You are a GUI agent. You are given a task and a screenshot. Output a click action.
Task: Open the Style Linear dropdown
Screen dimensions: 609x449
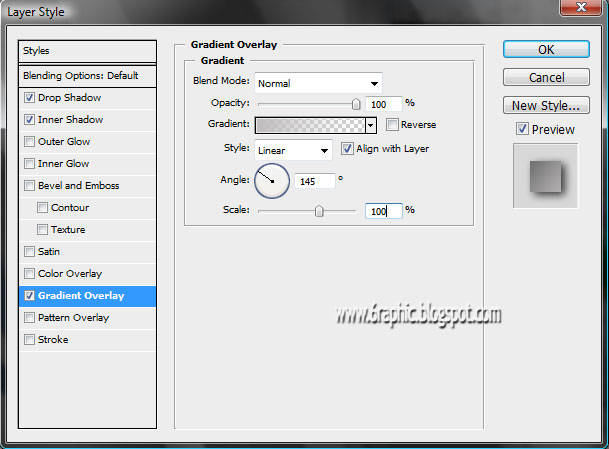293,150
